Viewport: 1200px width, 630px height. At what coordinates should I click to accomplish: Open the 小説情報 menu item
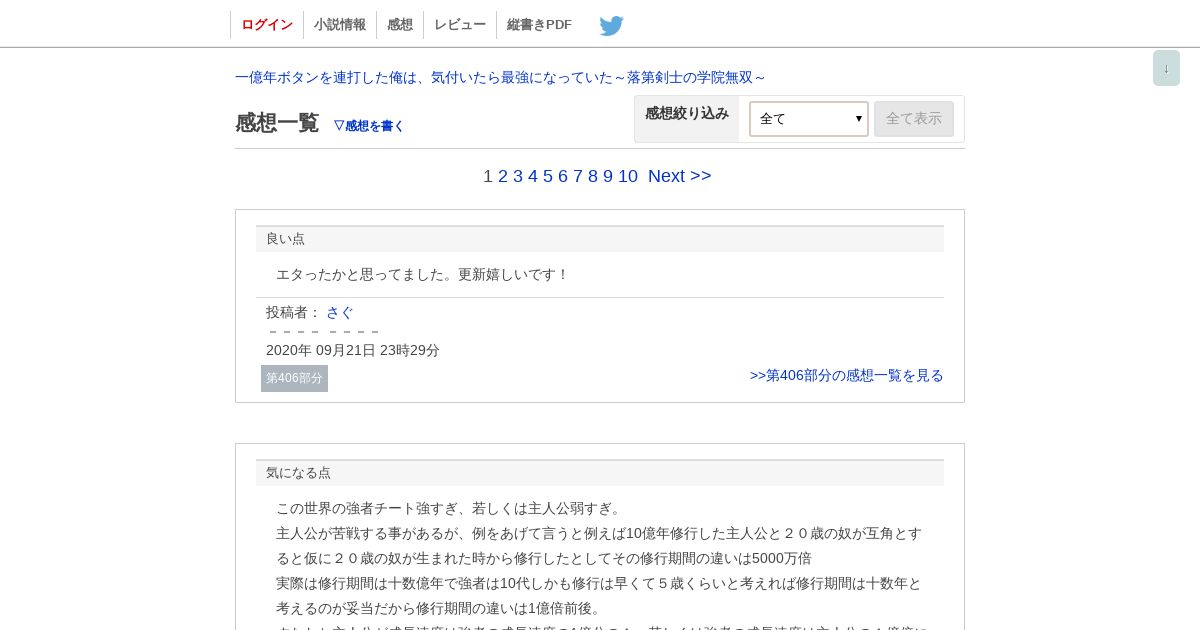coord(340,25)
